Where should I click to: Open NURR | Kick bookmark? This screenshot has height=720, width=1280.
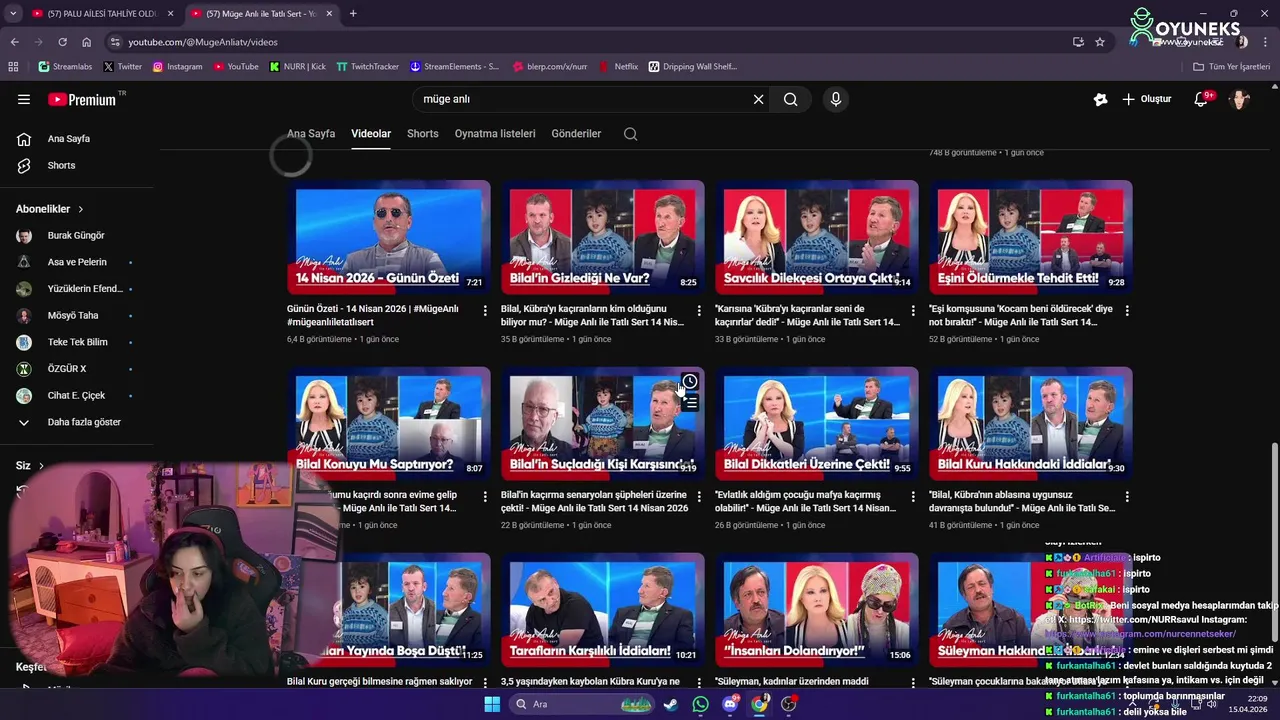pos(297,67)
